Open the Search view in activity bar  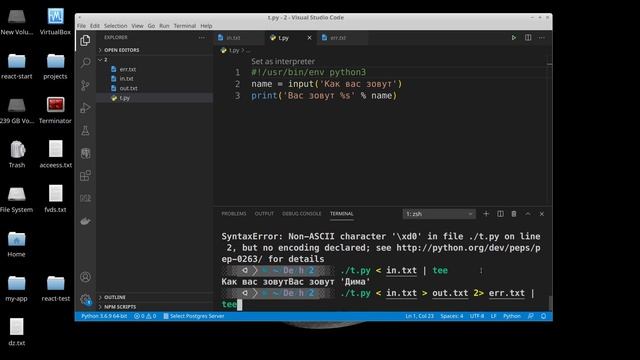click(x=85, y=62)
